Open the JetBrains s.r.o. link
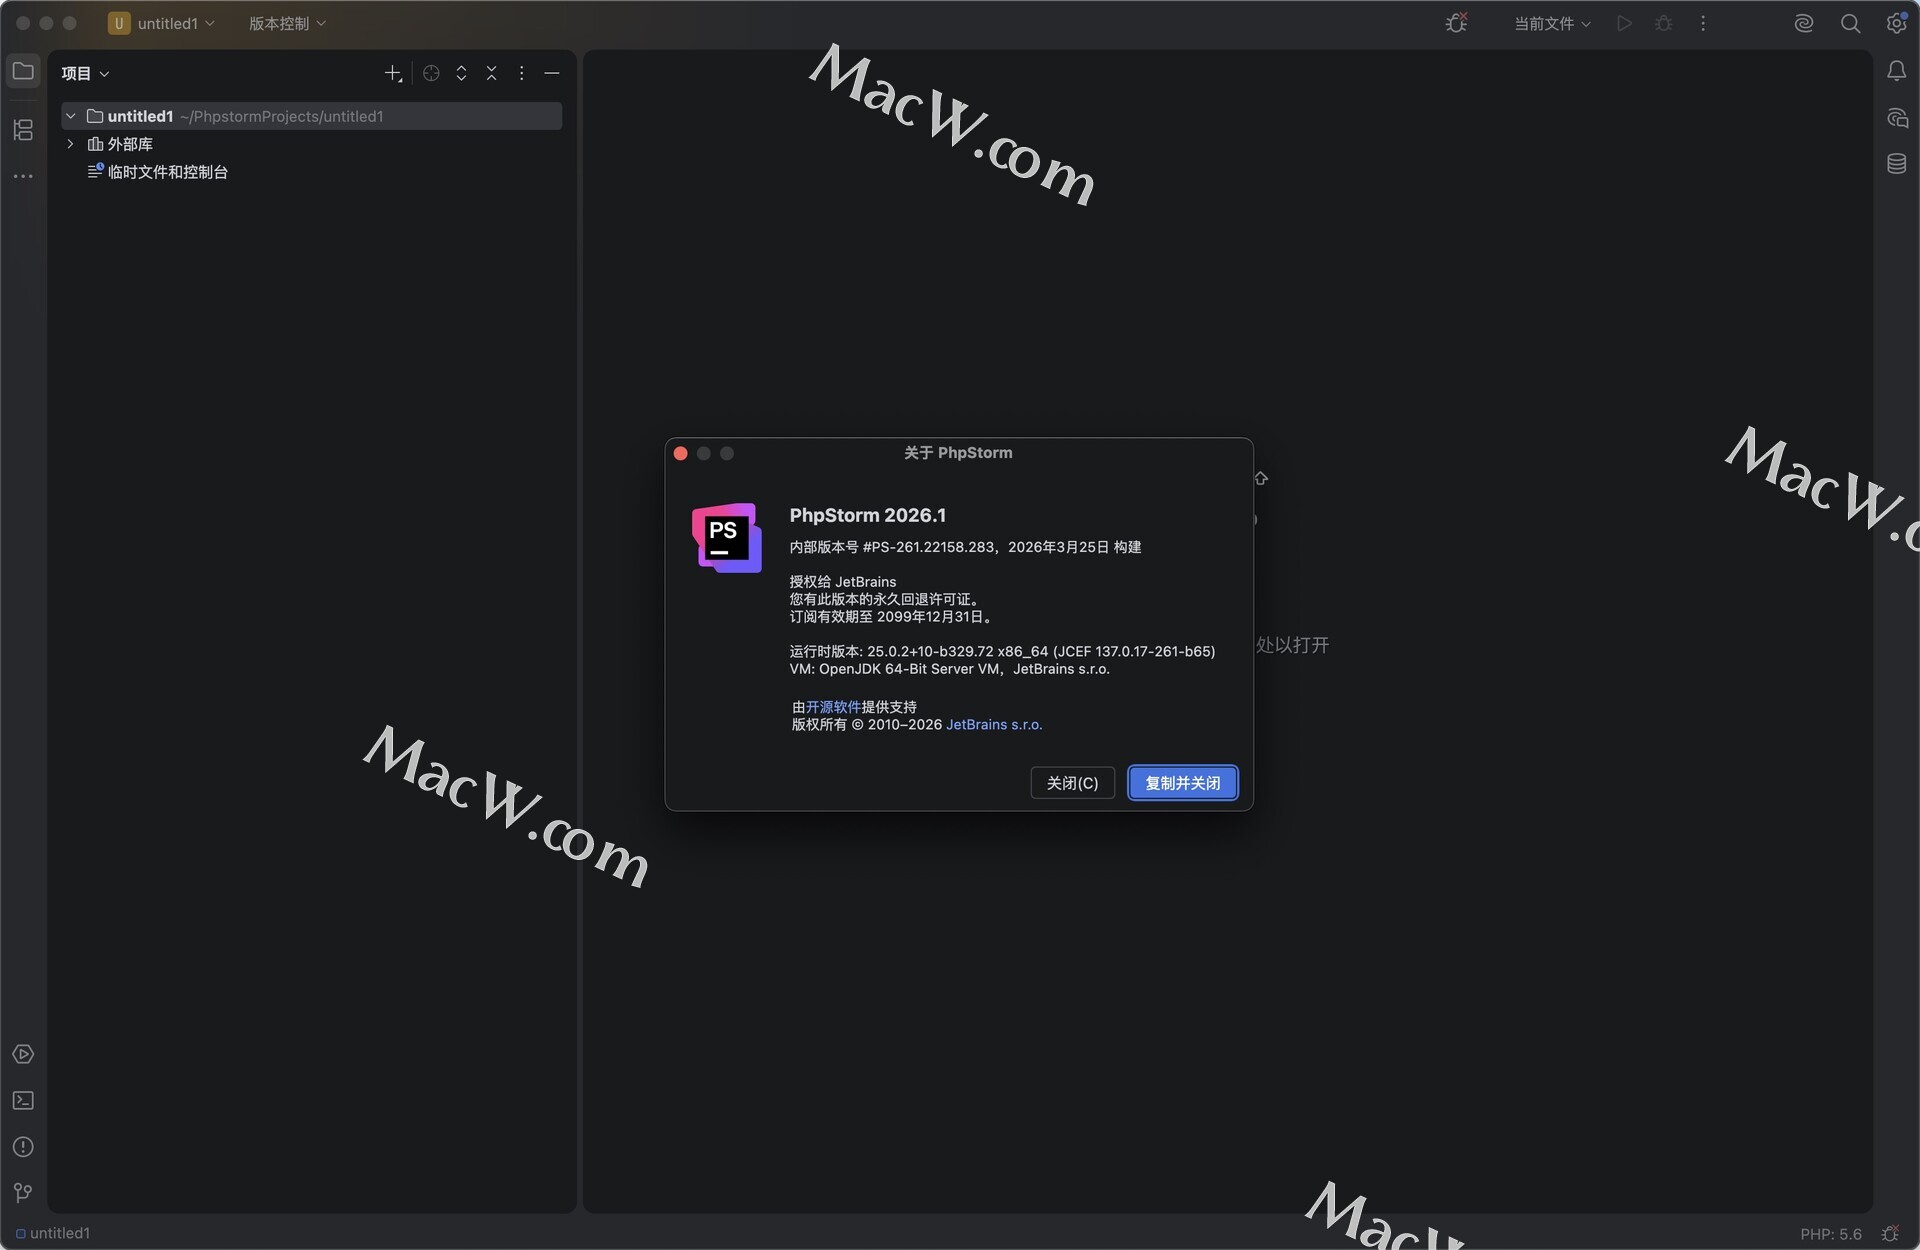Image resolution: width=1920 pixels, height=1250 pixels. pyautogui.click(x=994, y=725)
